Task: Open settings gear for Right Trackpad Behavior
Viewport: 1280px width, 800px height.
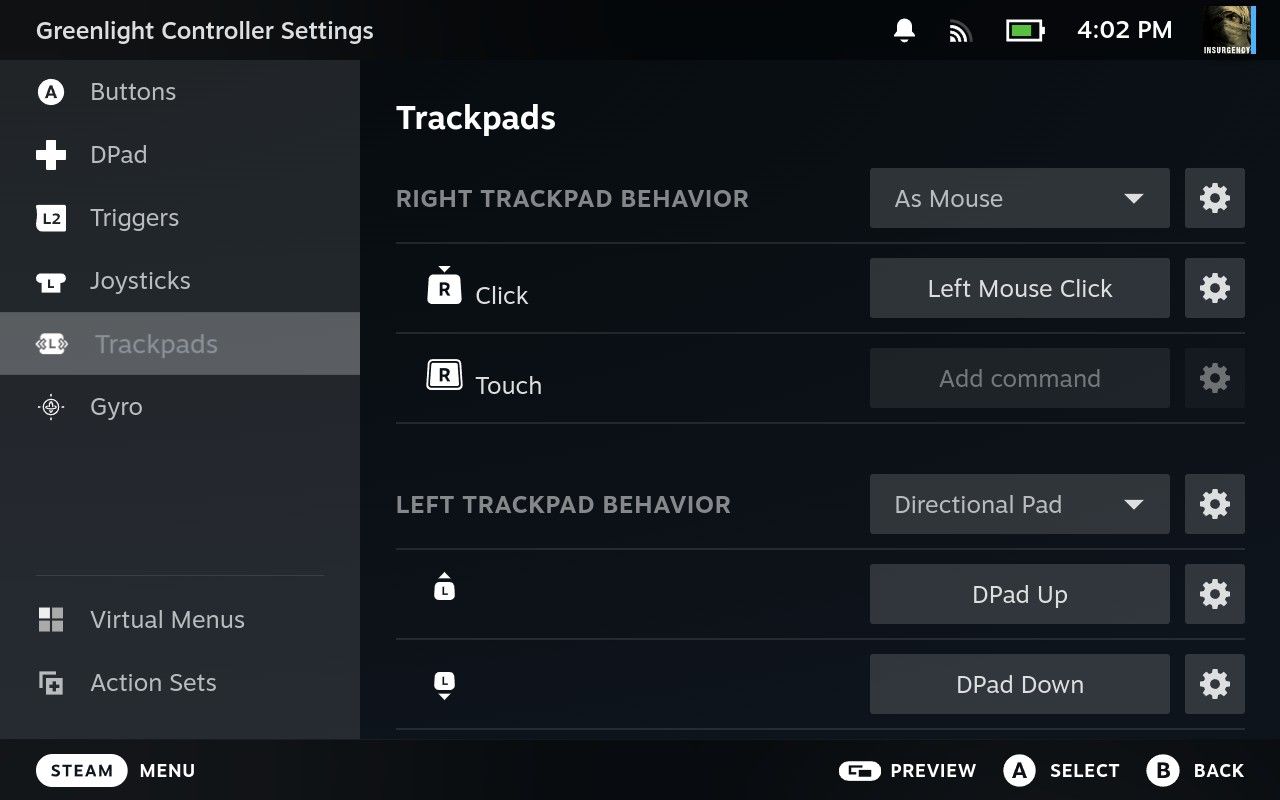Action: click(x=1215, y=198)
